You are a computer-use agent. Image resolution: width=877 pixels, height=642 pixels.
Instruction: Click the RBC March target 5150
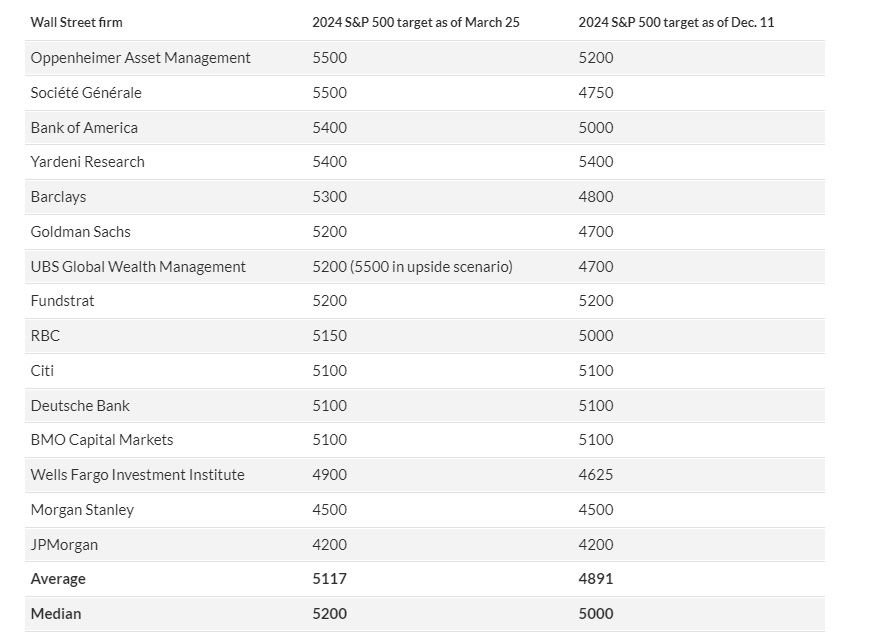point(329,336)
